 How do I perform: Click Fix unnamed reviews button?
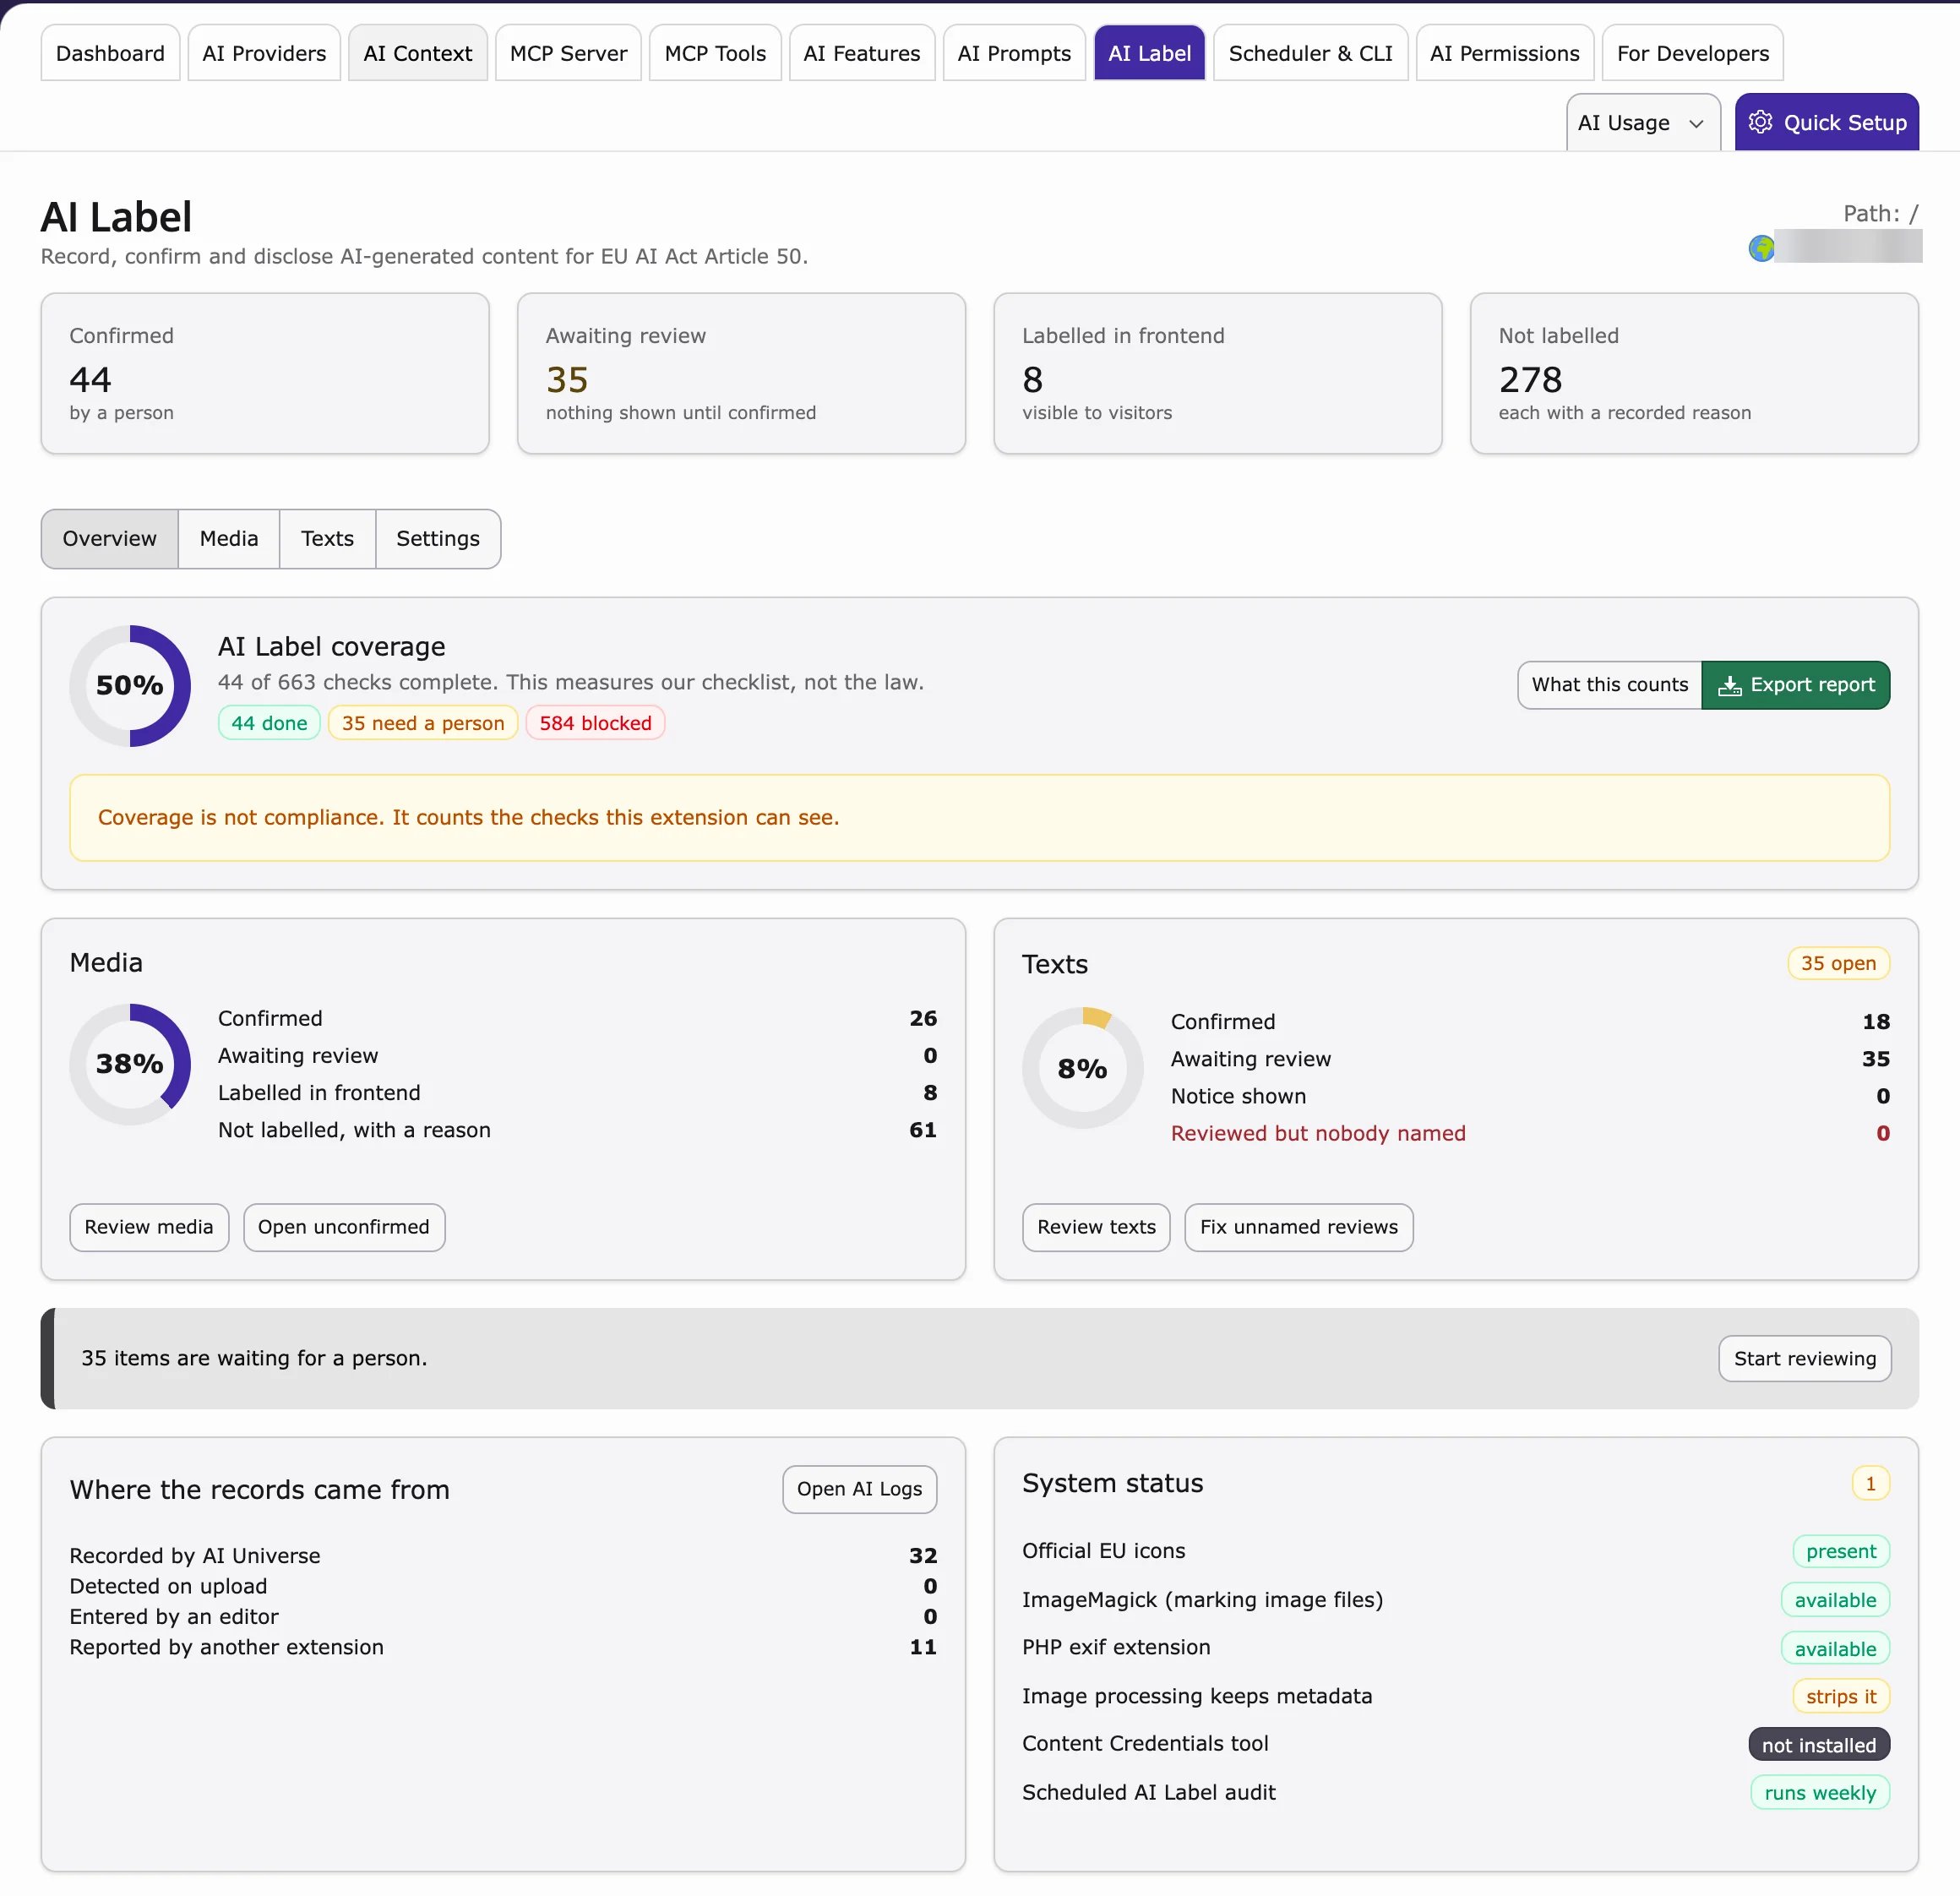coord(1298,1227)
